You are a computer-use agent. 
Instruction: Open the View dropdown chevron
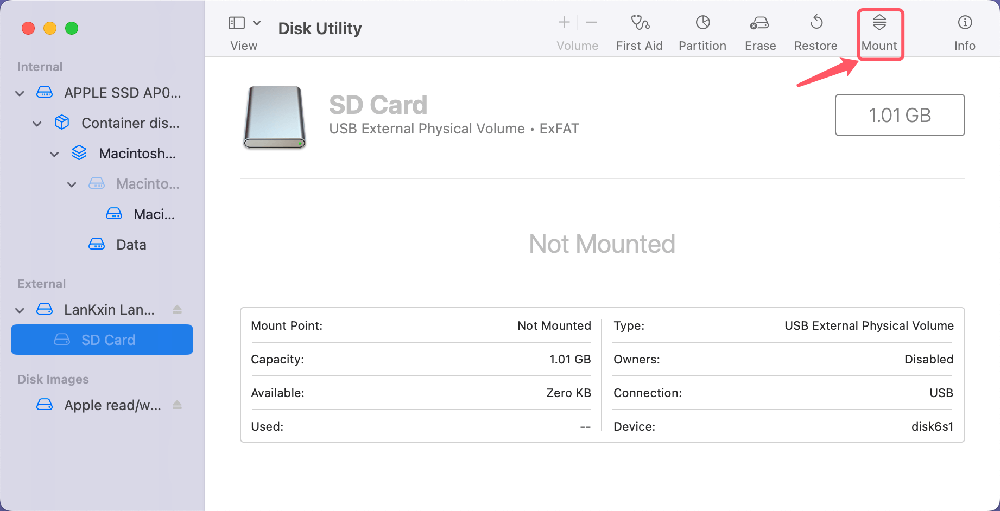point(256,23)
